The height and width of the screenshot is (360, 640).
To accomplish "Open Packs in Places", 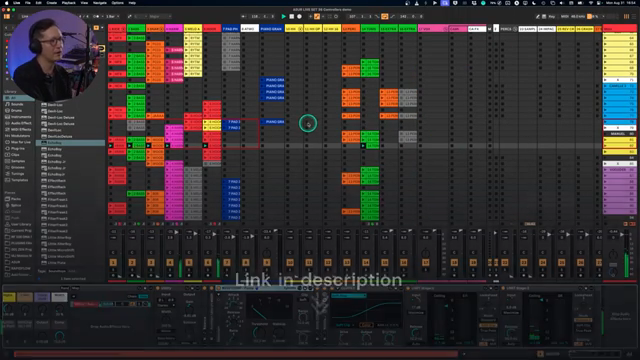I will 16,199.
